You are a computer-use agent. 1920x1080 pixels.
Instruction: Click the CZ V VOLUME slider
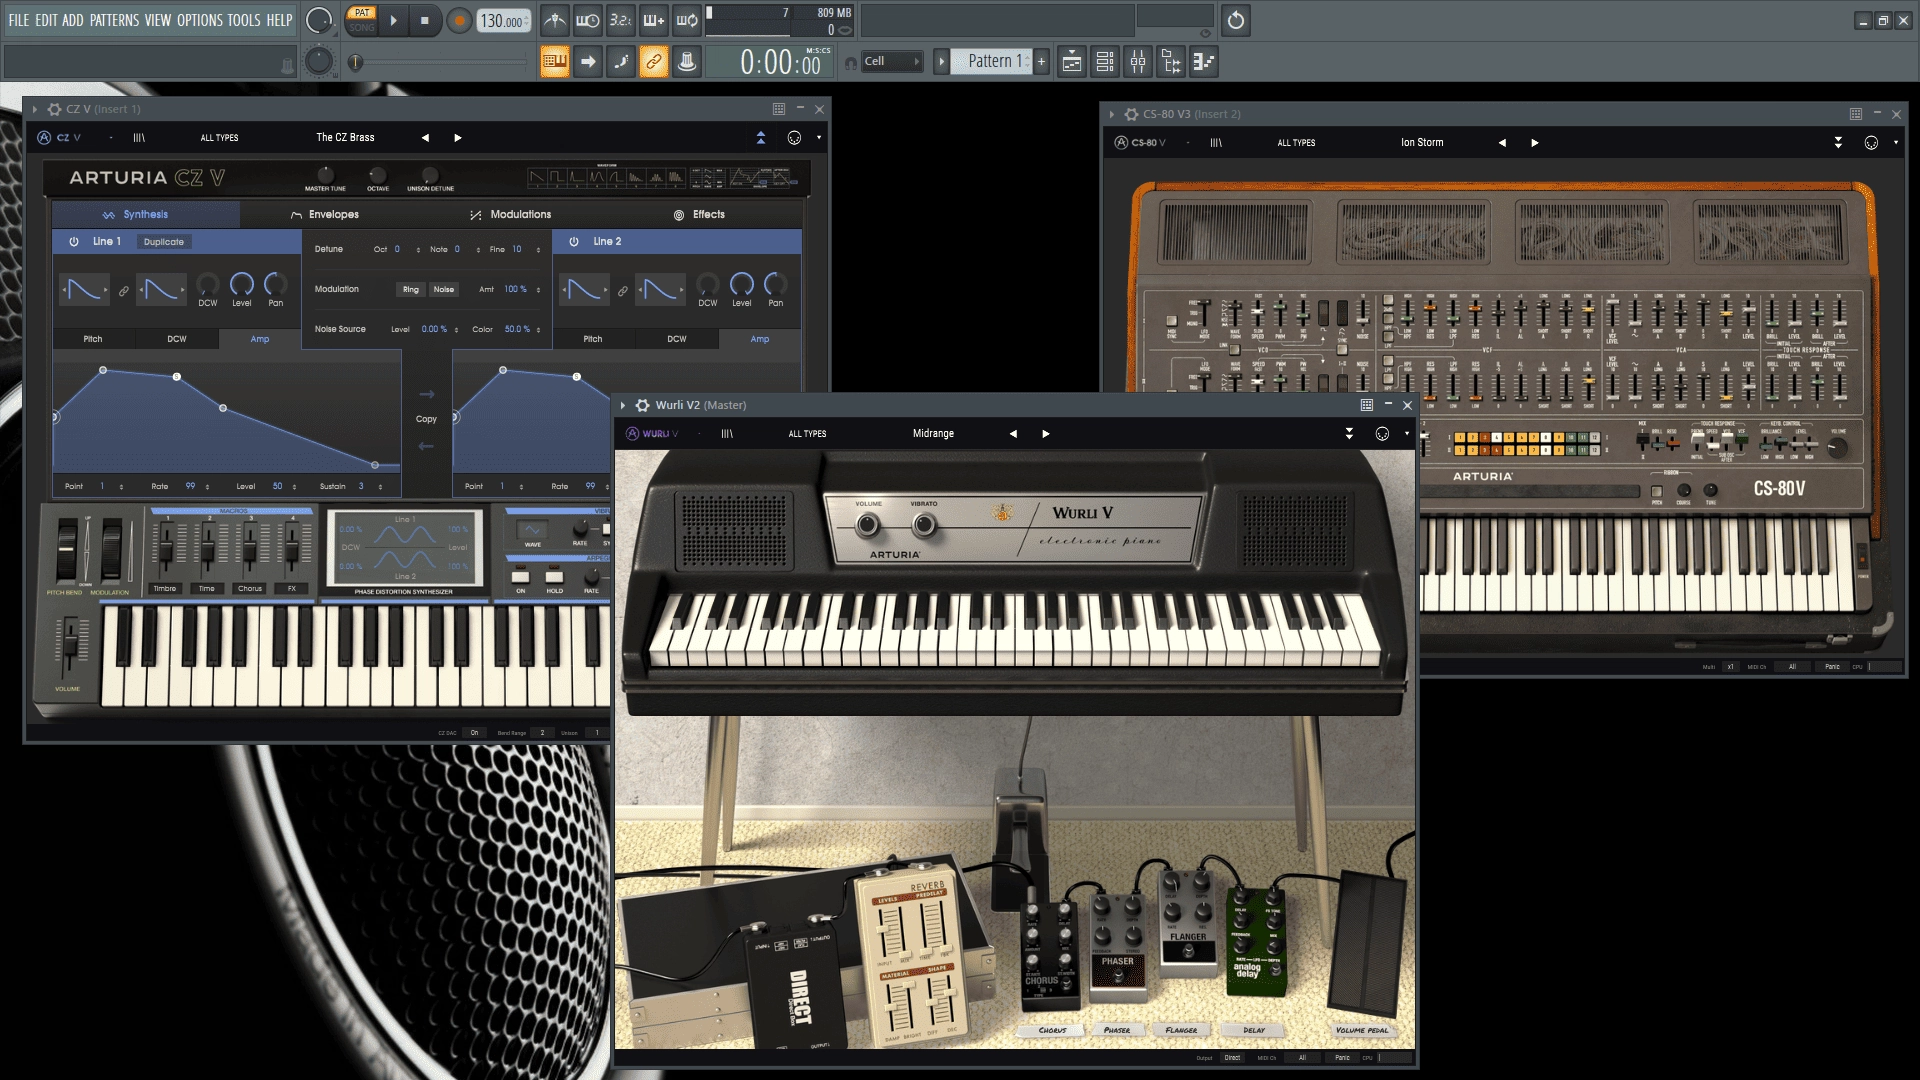coord(70,647)
